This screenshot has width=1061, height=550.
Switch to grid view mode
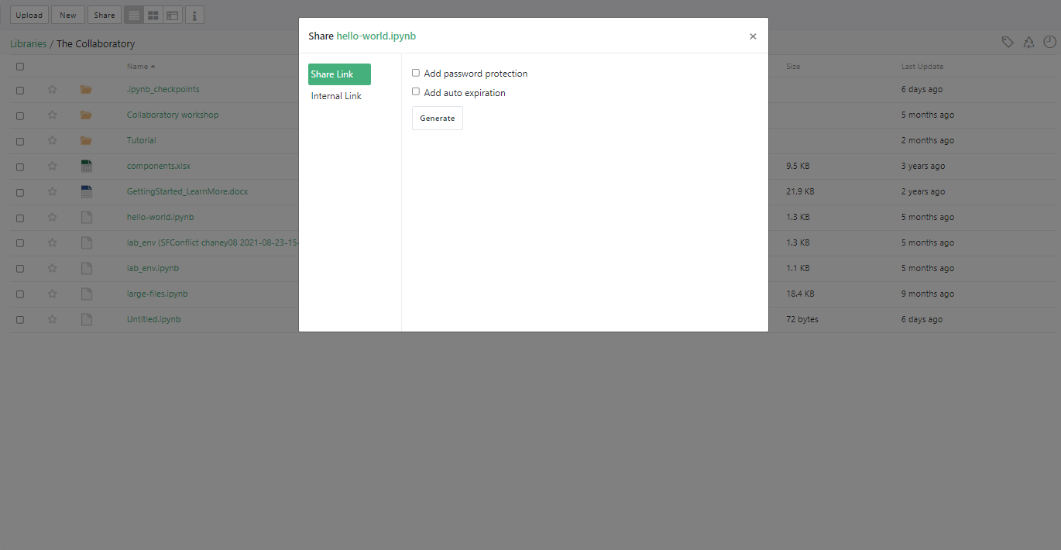tap(153, 15)
